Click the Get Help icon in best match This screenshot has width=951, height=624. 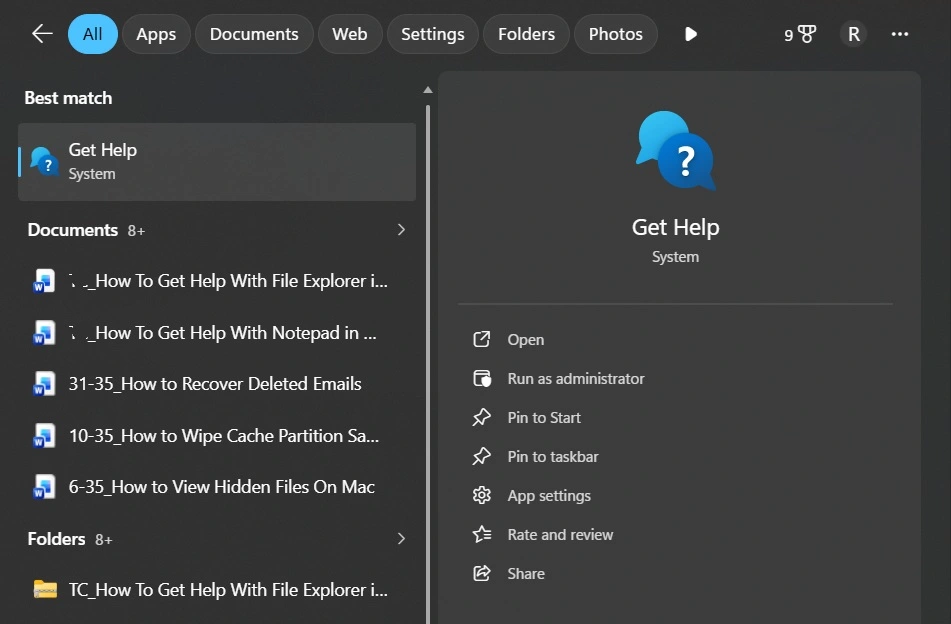click(x=44, y=162)
